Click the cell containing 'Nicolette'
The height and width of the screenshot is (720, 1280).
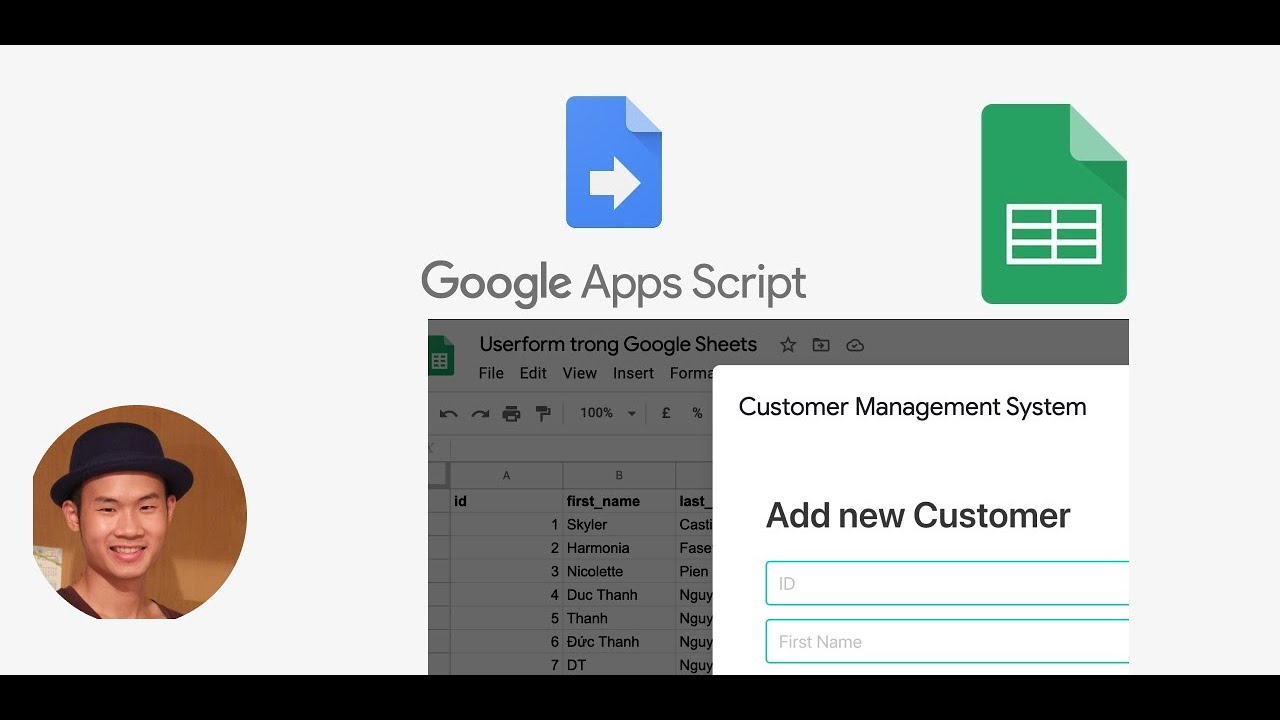619,571
